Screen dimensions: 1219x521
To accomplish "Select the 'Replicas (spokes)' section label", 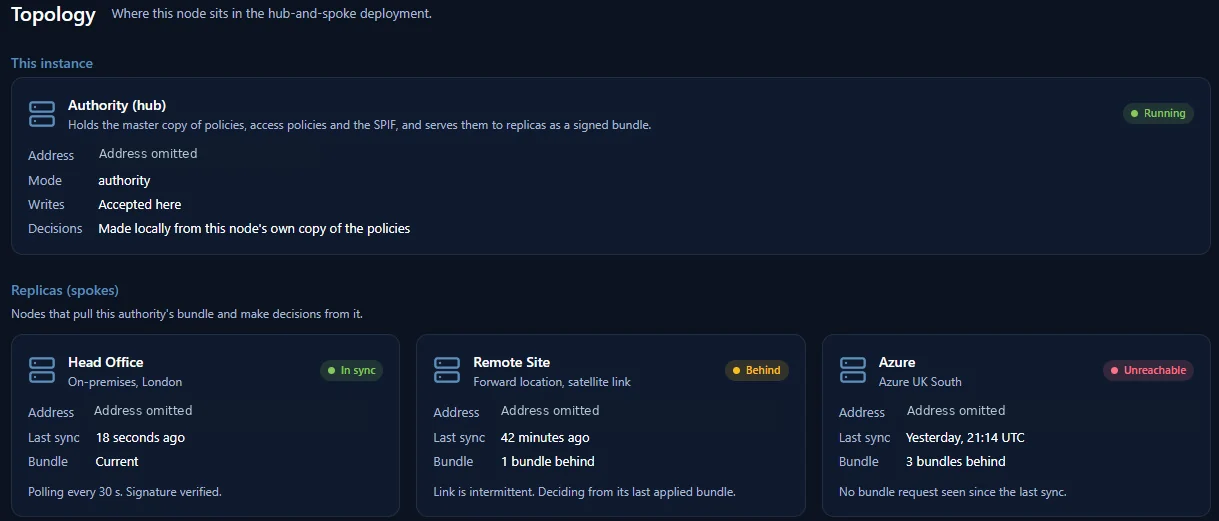I will [65, 290].
